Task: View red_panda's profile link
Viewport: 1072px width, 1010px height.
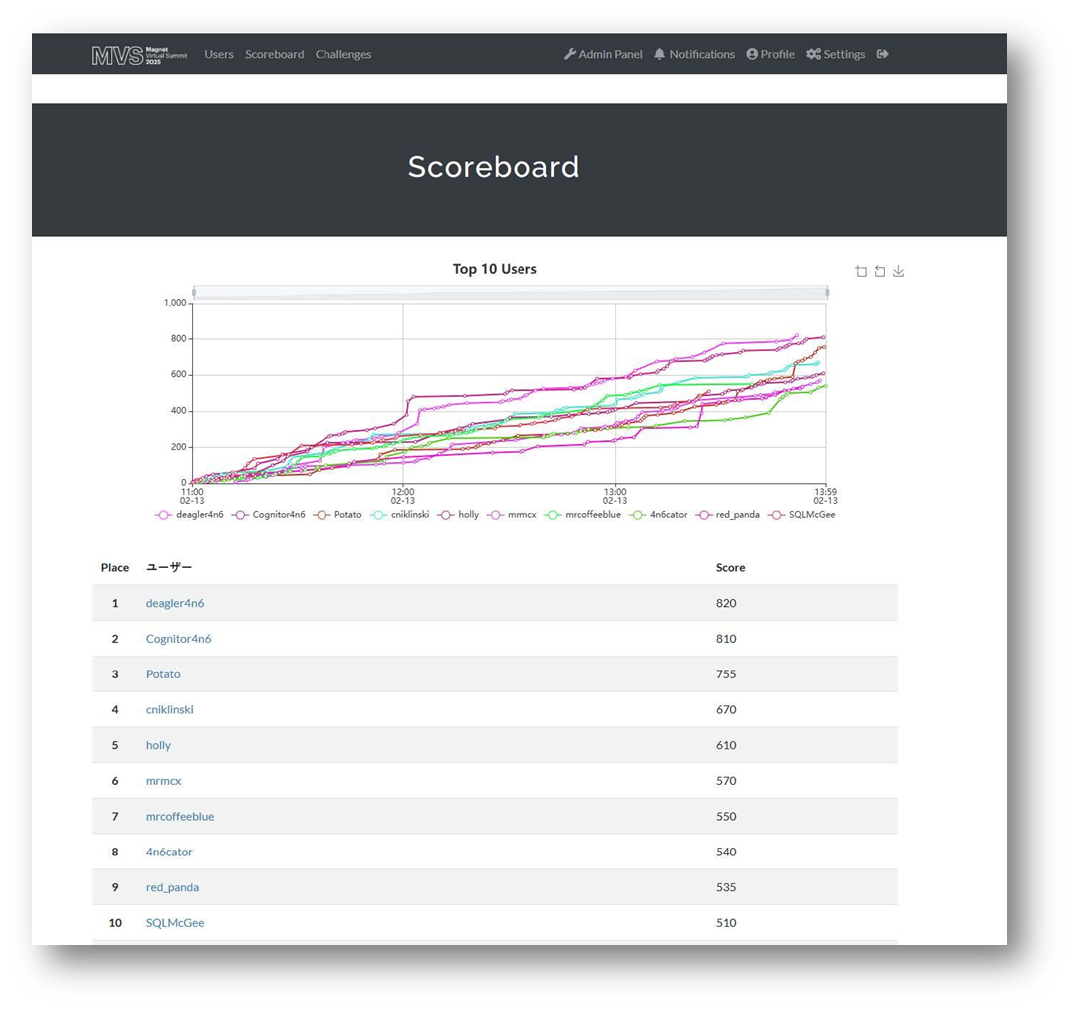Action: coord(172,887)
